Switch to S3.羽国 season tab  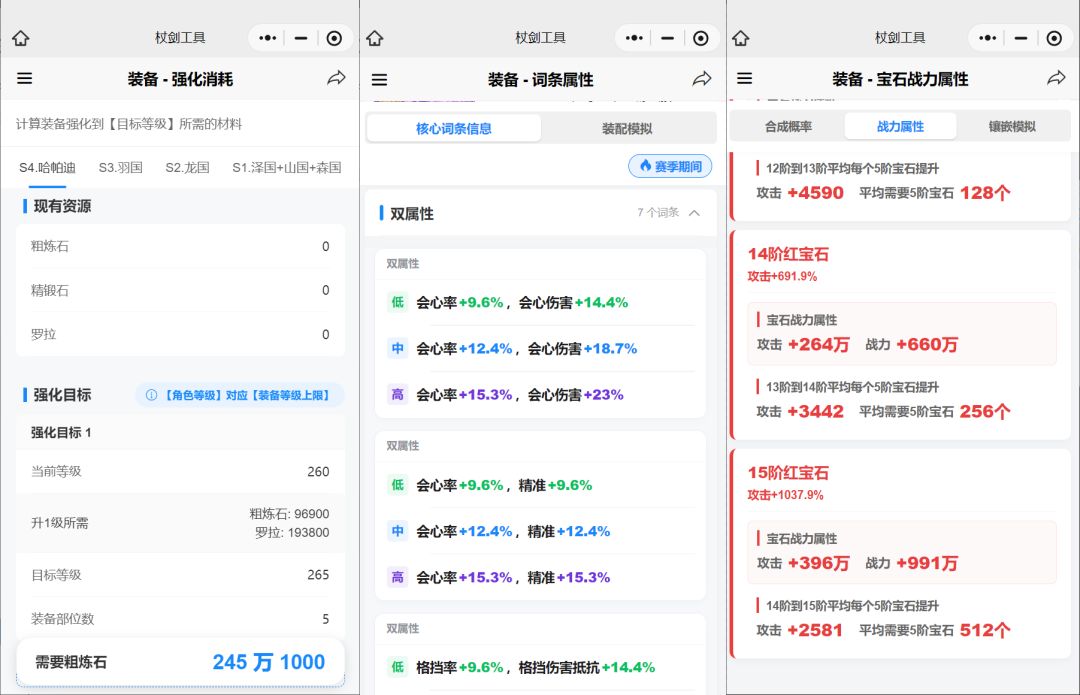[121, 167]
